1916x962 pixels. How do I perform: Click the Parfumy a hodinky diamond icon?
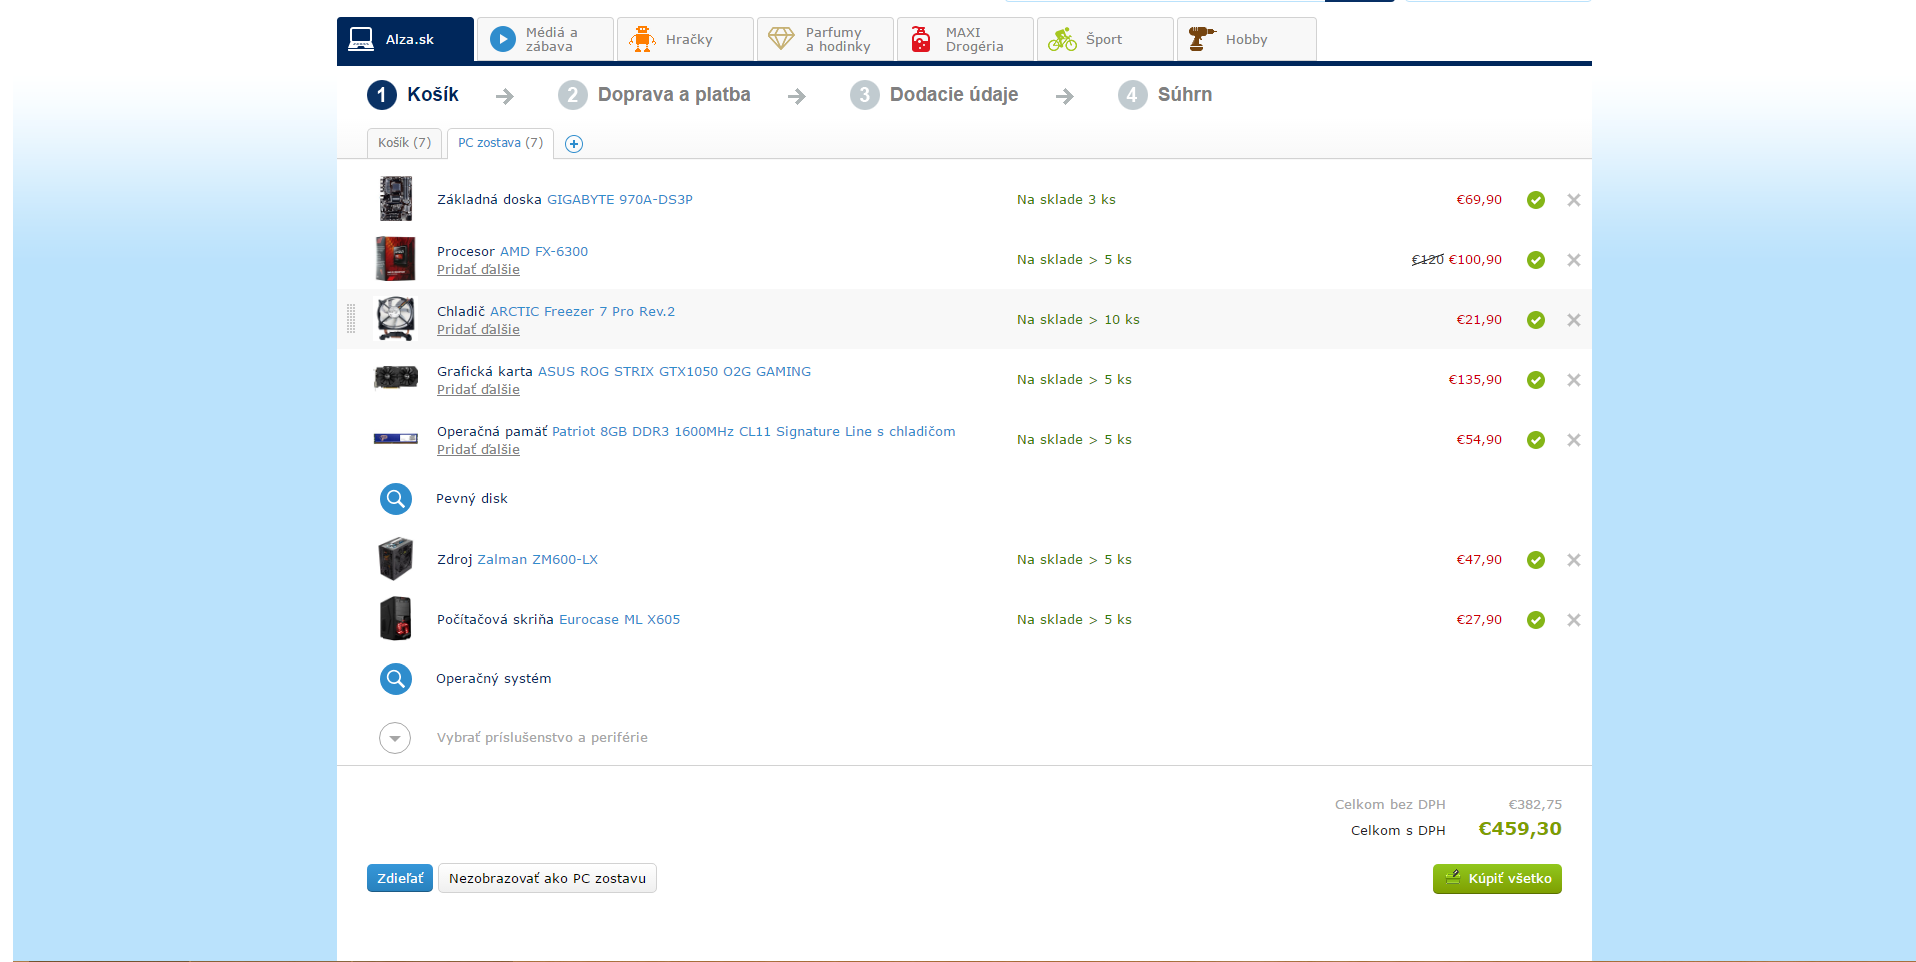781,39
